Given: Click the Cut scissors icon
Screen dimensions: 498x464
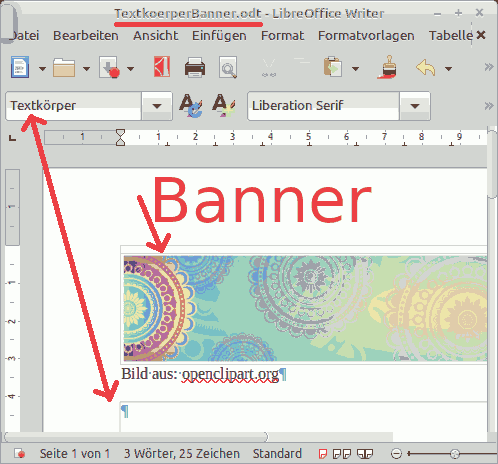Looking at the screenshot, I should pyautogui.click(x=269, y=68).
